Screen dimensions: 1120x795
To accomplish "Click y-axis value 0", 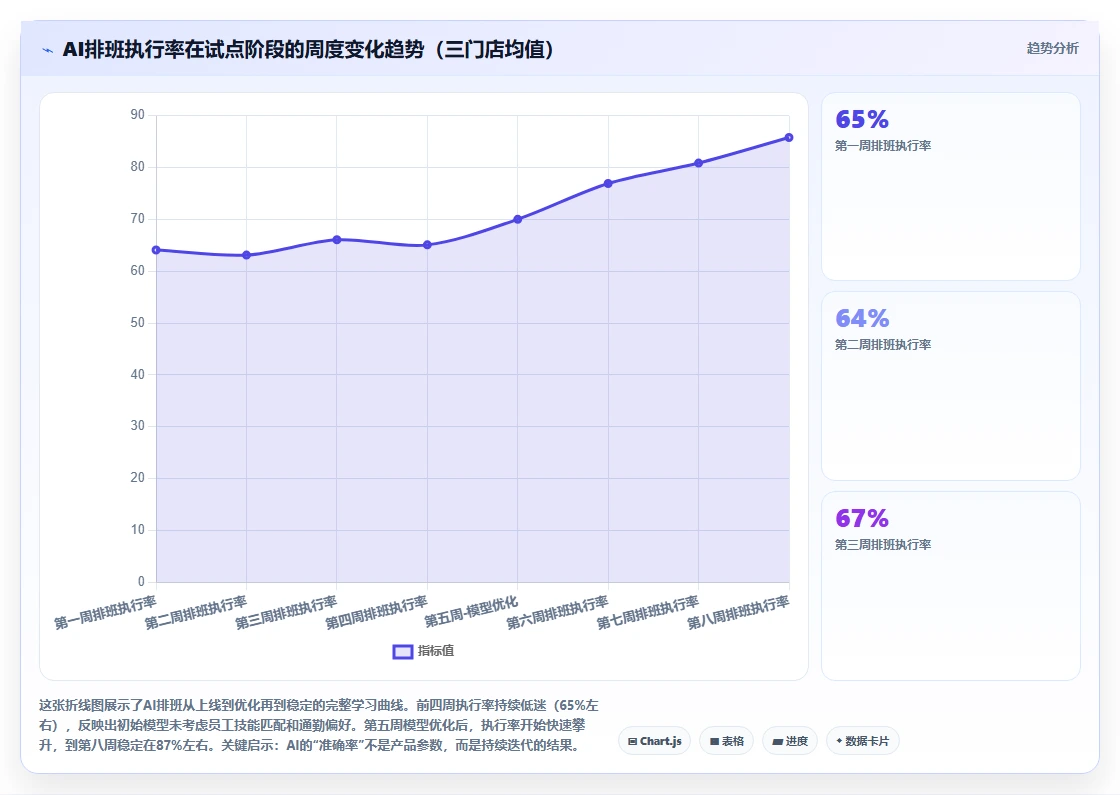I will pyautogui.click(x=141, y=582).
